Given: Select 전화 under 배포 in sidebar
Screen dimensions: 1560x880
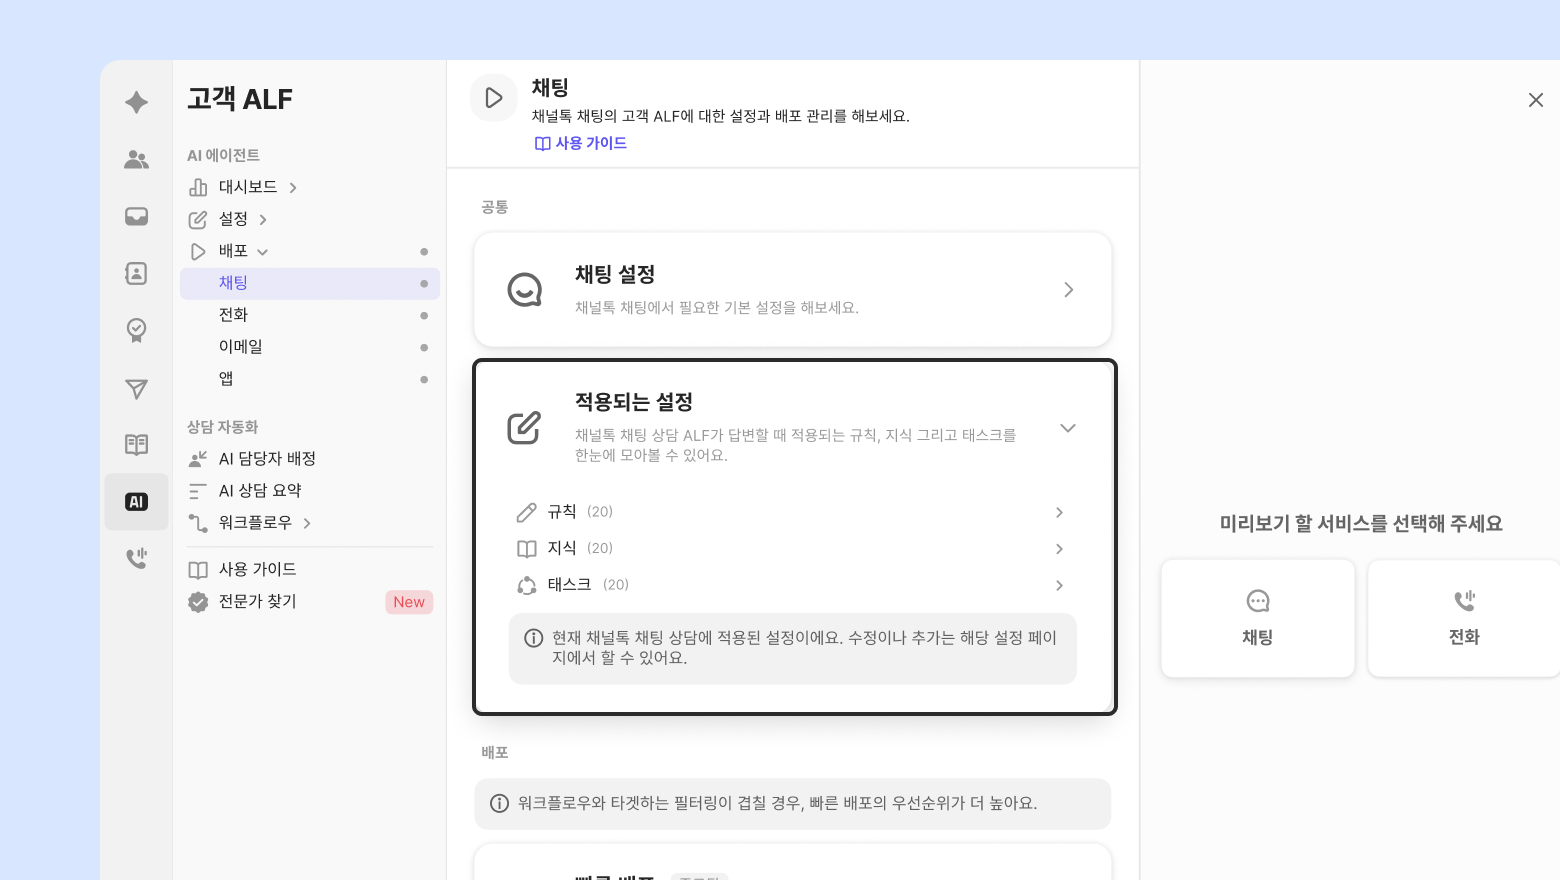Looking at the screenshot, I should 234,315.
